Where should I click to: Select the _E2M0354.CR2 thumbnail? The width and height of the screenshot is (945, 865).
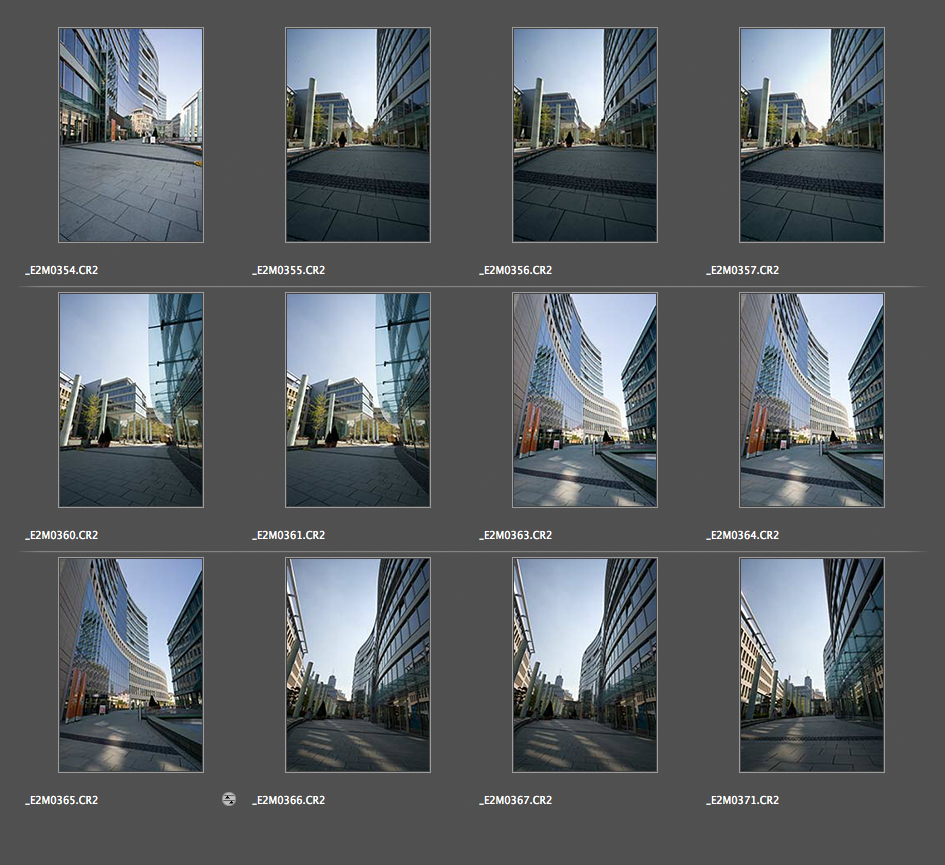(x=131, y=135)
